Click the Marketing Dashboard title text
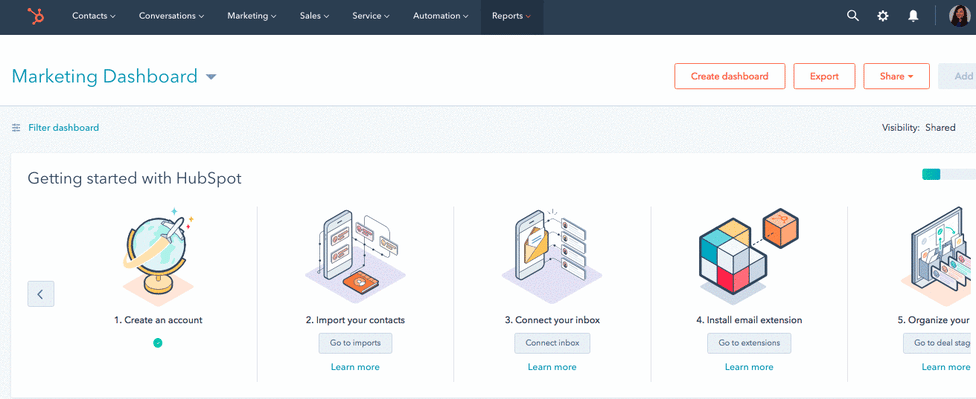976x399 pixels. coord(105,77)
